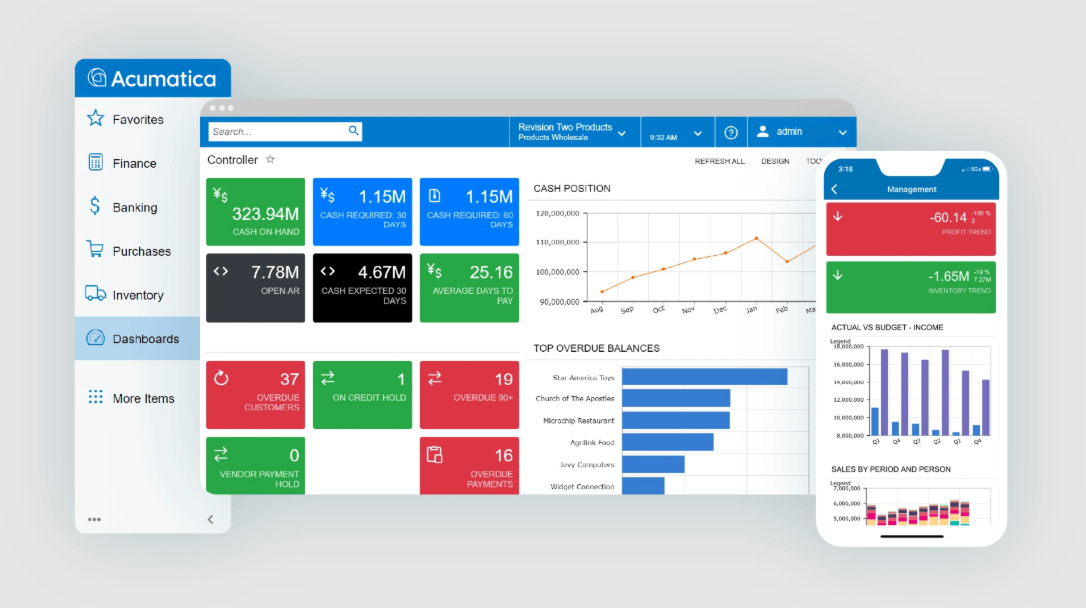1086x608 pixels.
Task: Favorite the Controller dashboard with the star
Action: click(x=270, y=159)
